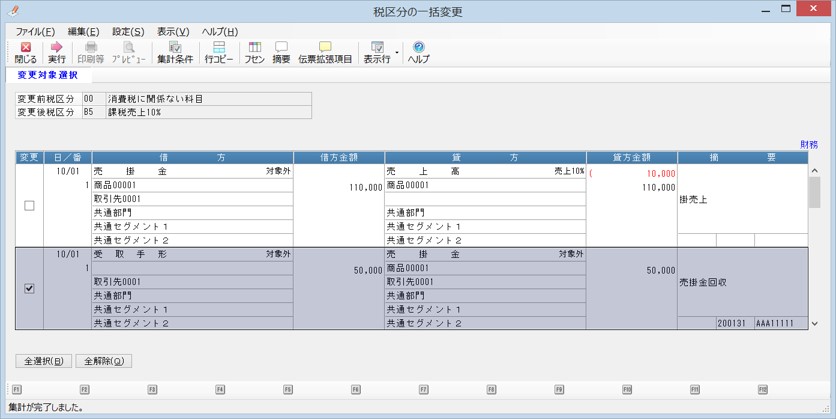Screen dimensions: 836x419
Task: Click the 閉じる close icon in toolbar
Action: (x=25, y=53)
